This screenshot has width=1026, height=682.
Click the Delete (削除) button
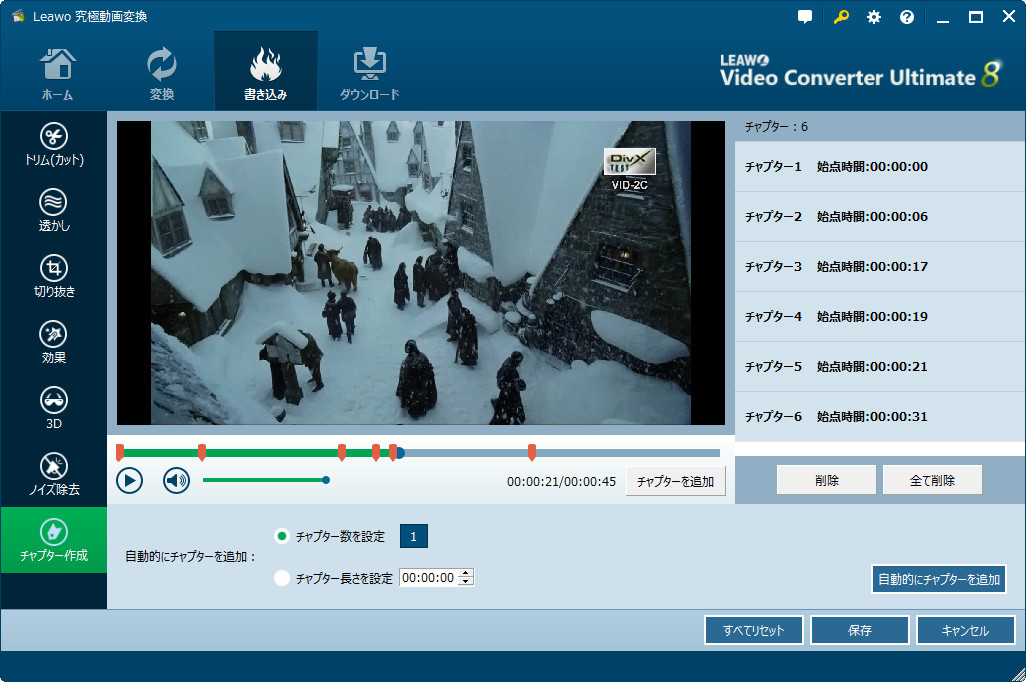tap(826, 480)
